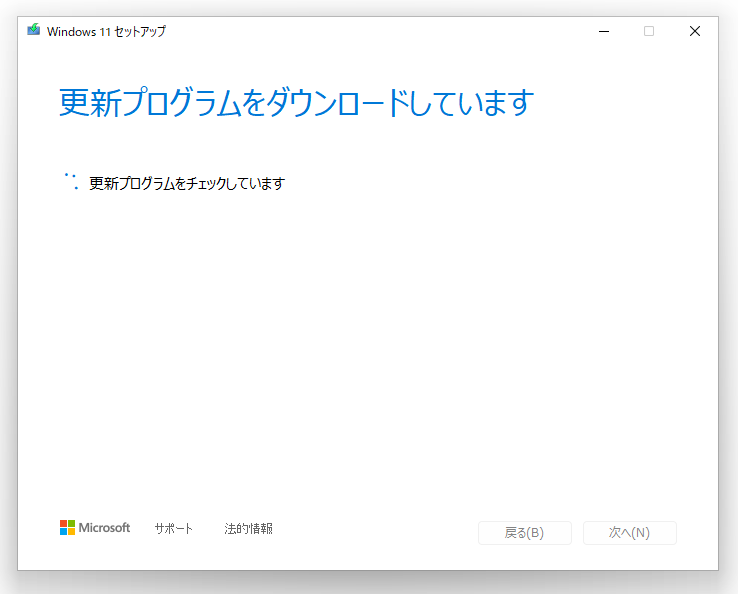Click the disabled maximize button

click(x=649, y=32)
